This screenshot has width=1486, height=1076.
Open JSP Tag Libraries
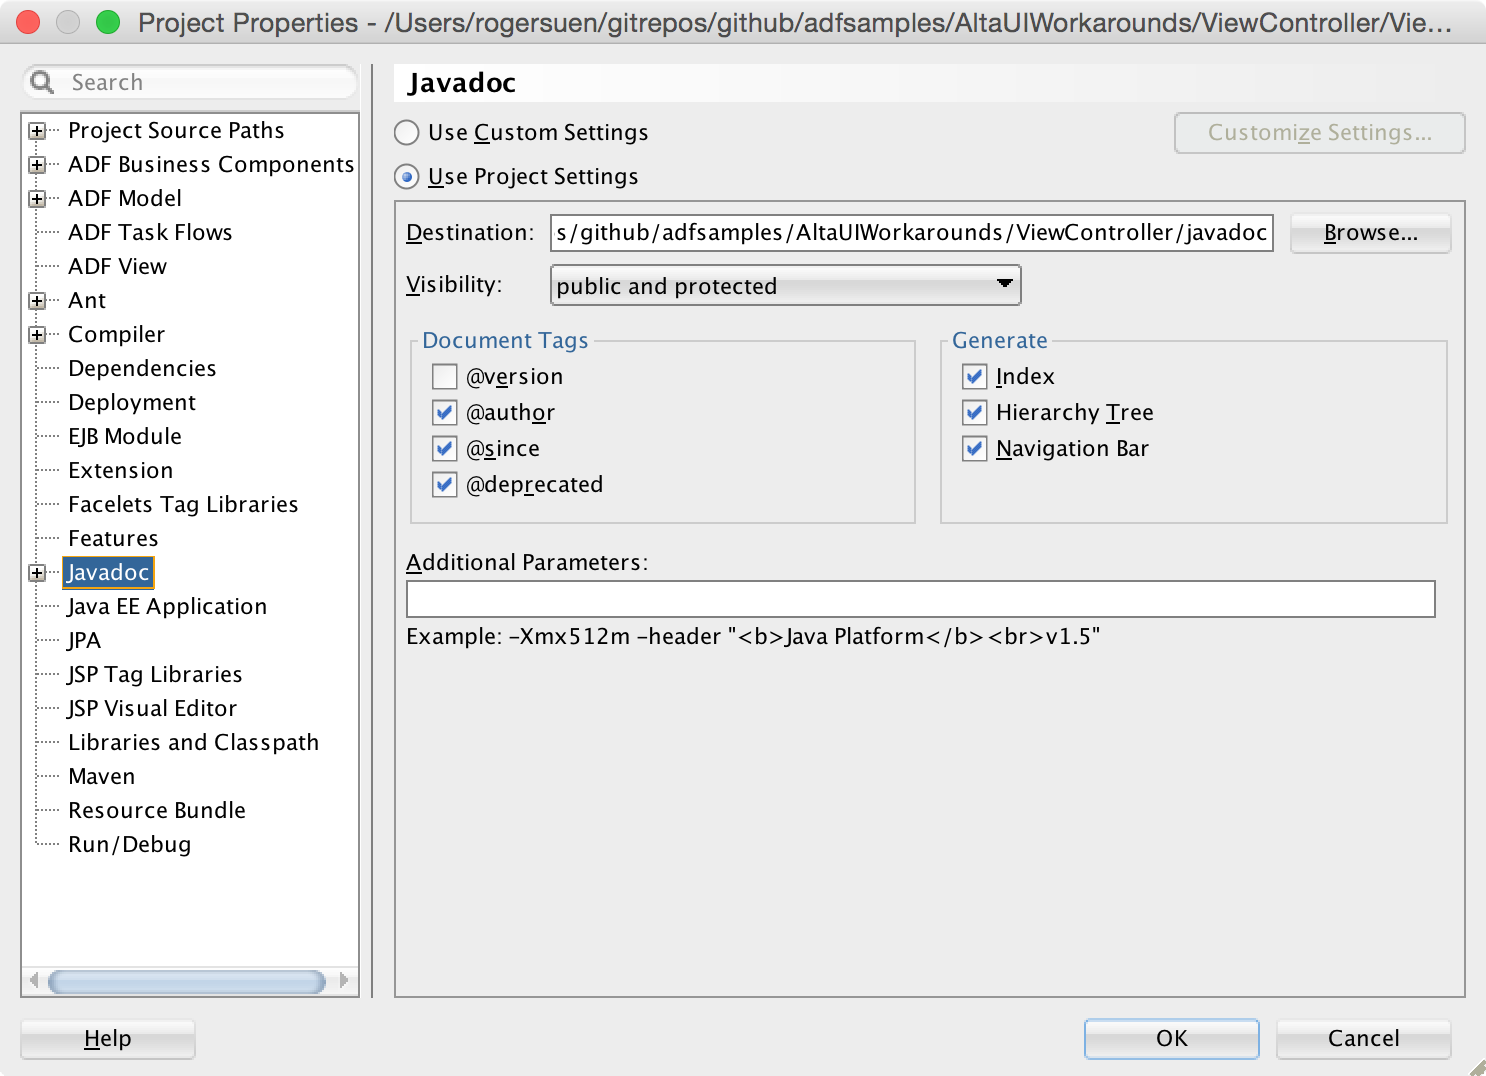(x=155, y=675)
